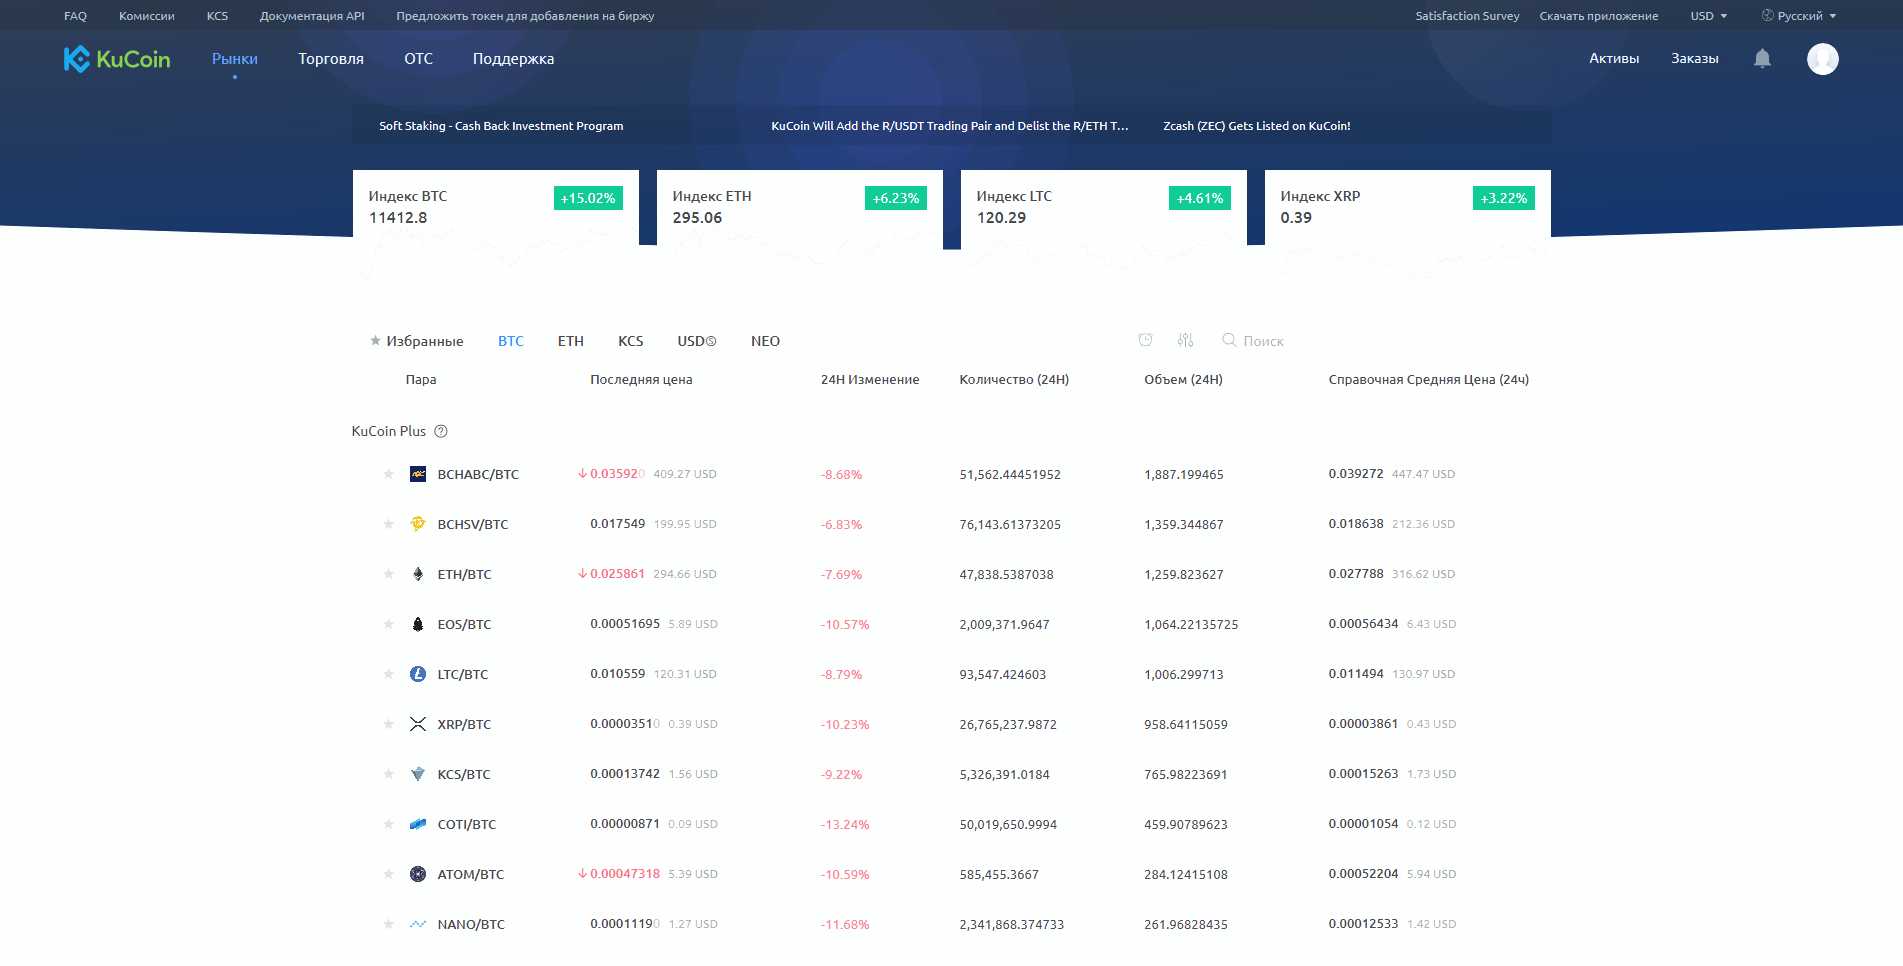Favorite the KCS/BTC pair star
The height and width of the screenshot is (966, 1903).
pyautogui.click(x=388, y=774)
